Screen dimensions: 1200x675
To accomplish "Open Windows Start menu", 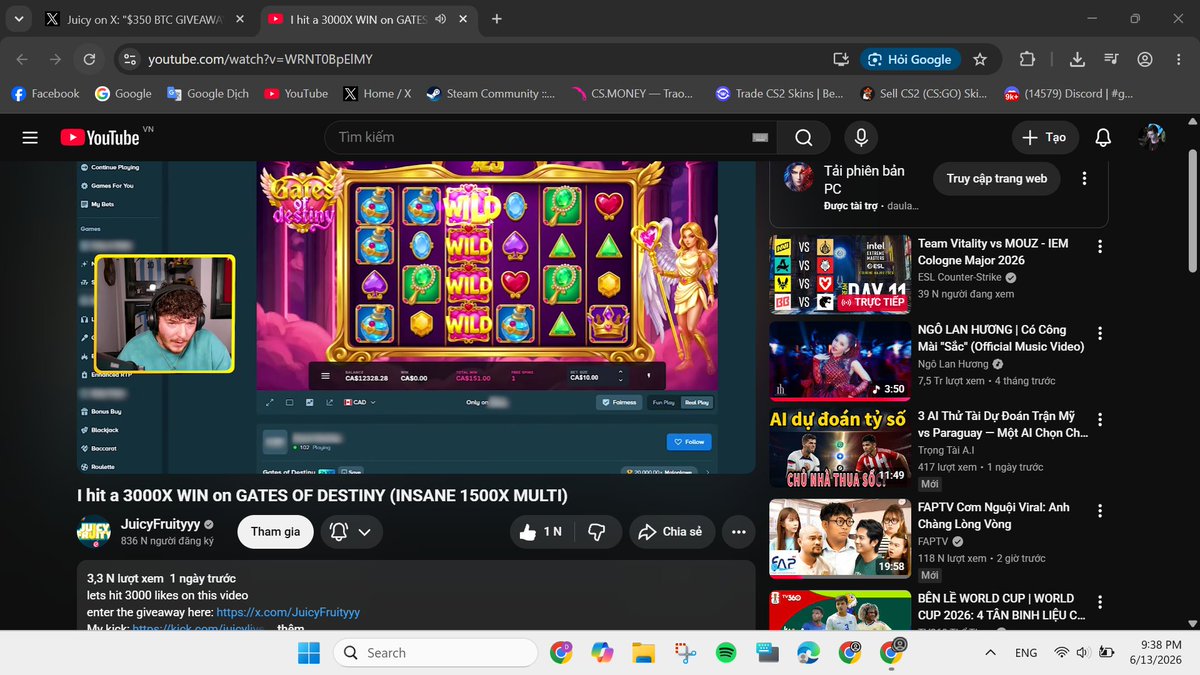I will click(309, 653).
